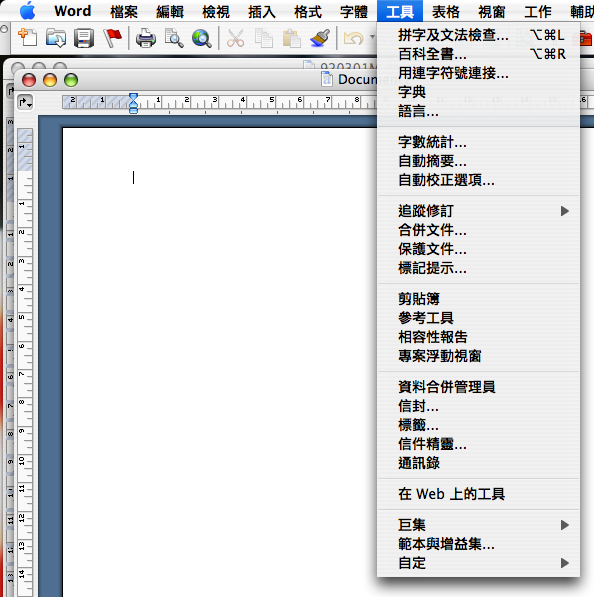594x597 pixels.
Task: Select 標記提示... menu item
Action: tap(478, 268)
